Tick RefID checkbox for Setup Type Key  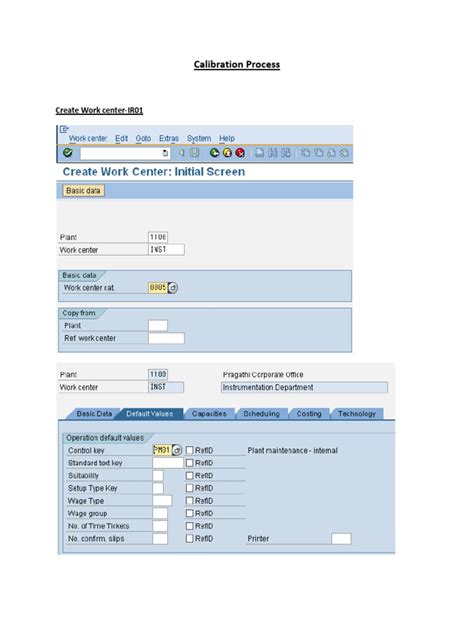[189, 488]
